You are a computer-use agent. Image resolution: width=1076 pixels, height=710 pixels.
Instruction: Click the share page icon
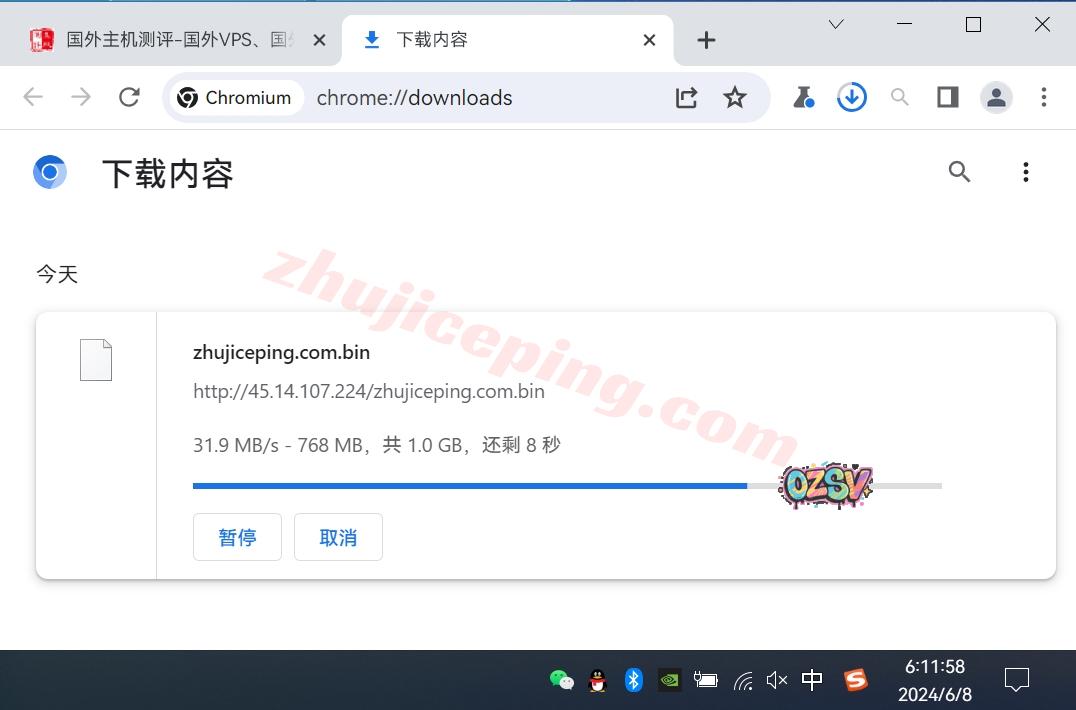(x=686, y=97)
